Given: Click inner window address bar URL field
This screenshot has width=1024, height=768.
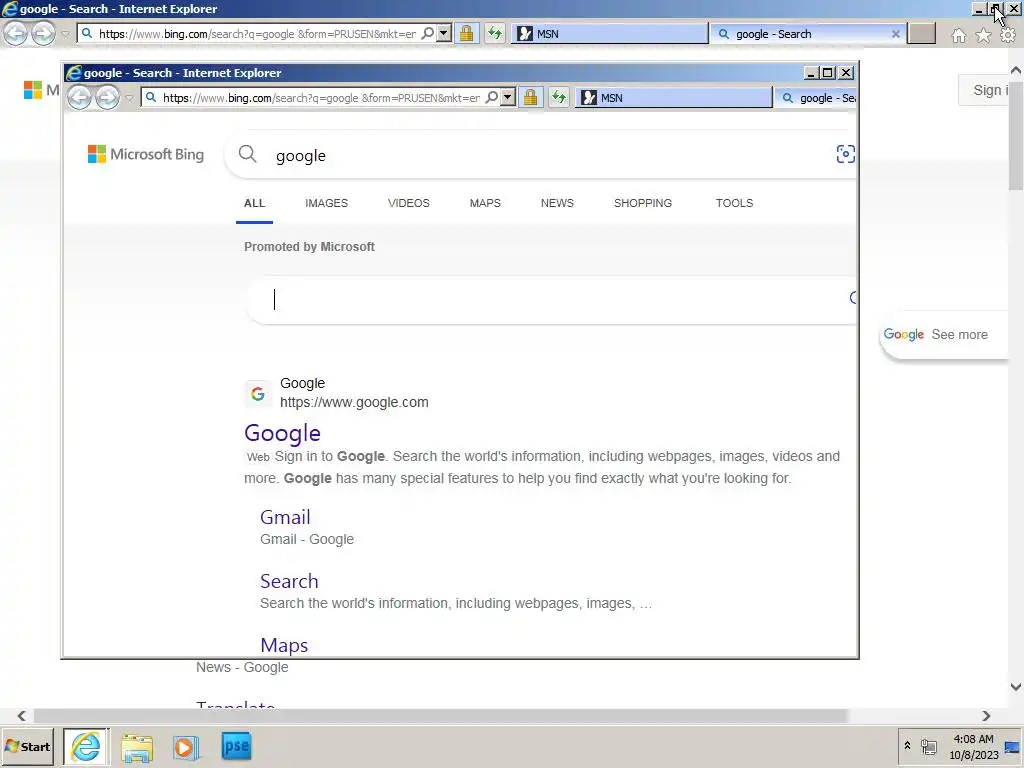Looking at the screenshot, I should (x=321, y=98).
